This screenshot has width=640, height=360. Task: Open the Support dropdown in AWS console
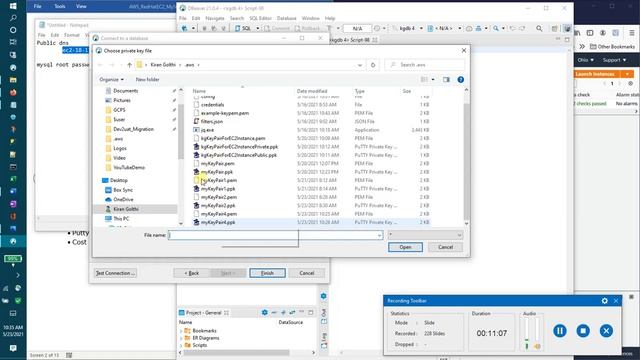[x=614, y=60]
